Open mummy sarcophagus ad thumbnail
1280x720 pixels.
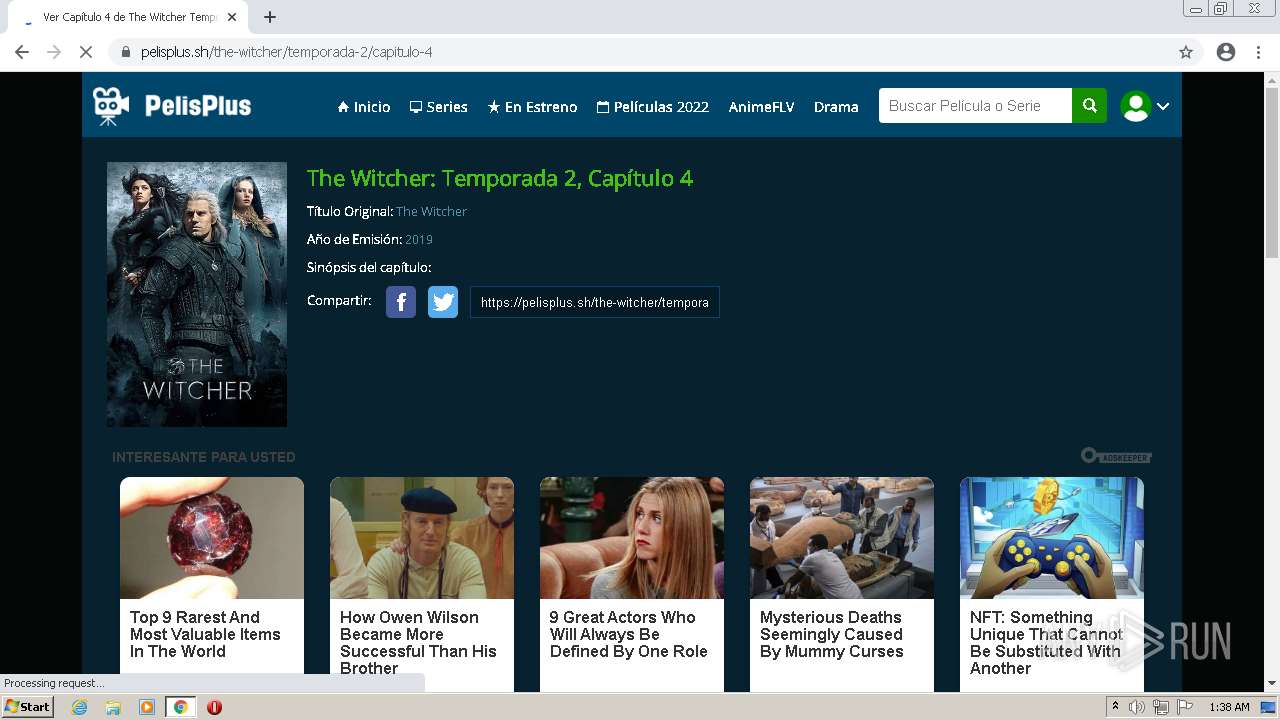coord(842,538)
